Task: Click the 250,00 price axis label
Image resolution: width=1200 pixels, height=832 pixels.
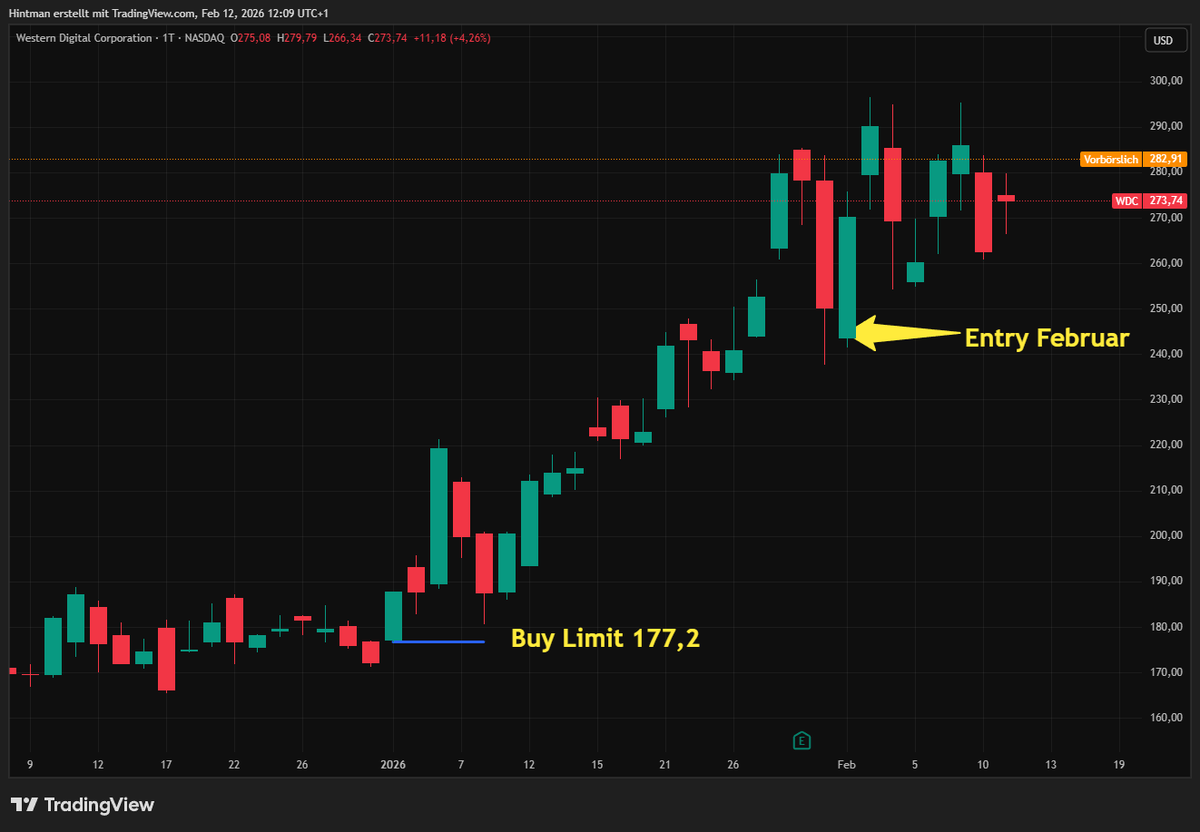Action: [x=1167, y=308]
